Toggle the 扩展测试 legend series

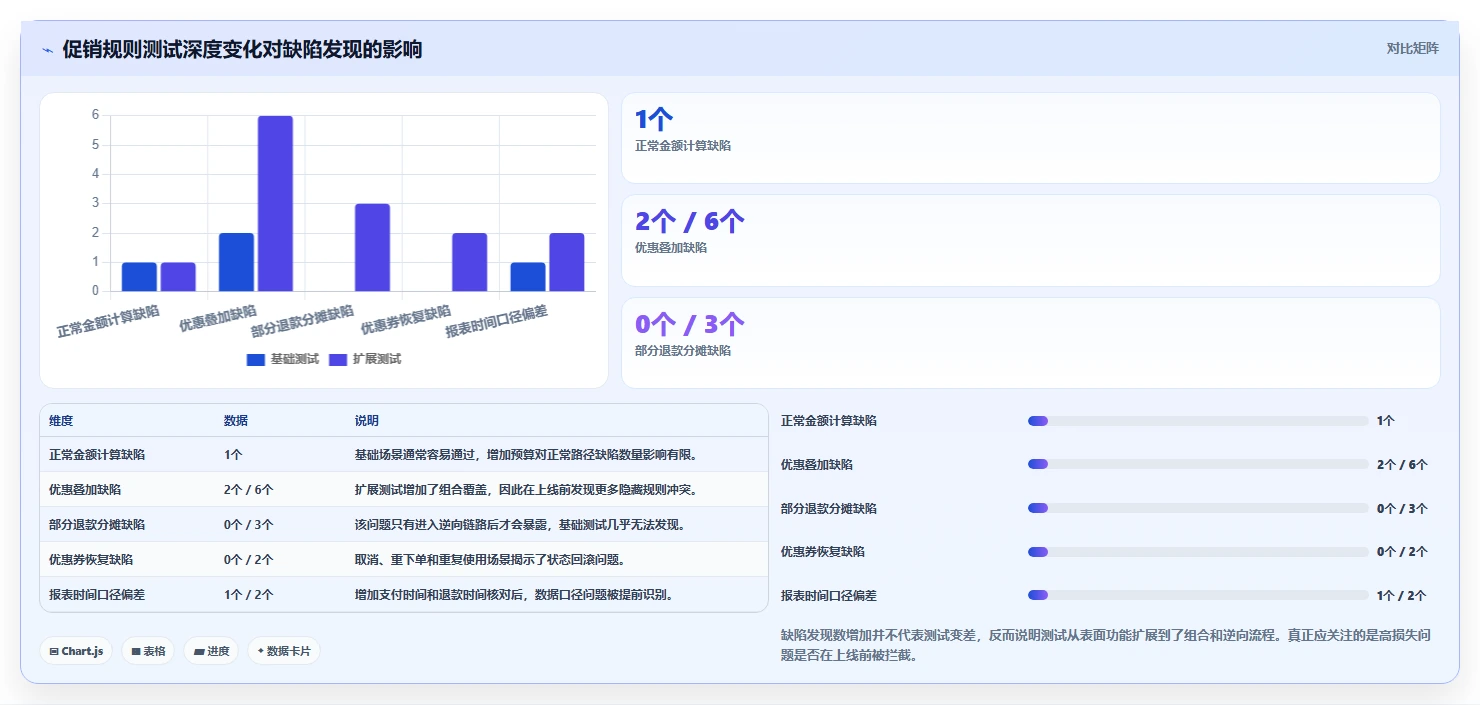click(365, 359)
